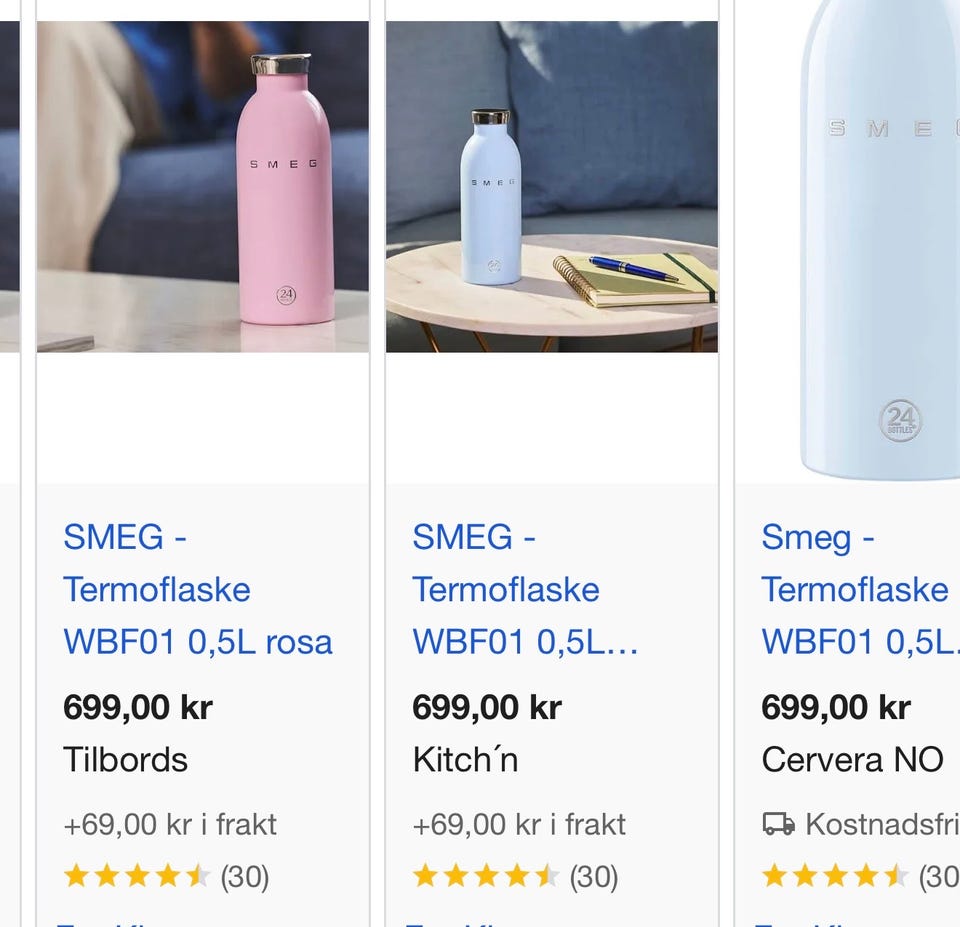Open the (30) reviews count under Kitch'n

[x=594, y=877]
